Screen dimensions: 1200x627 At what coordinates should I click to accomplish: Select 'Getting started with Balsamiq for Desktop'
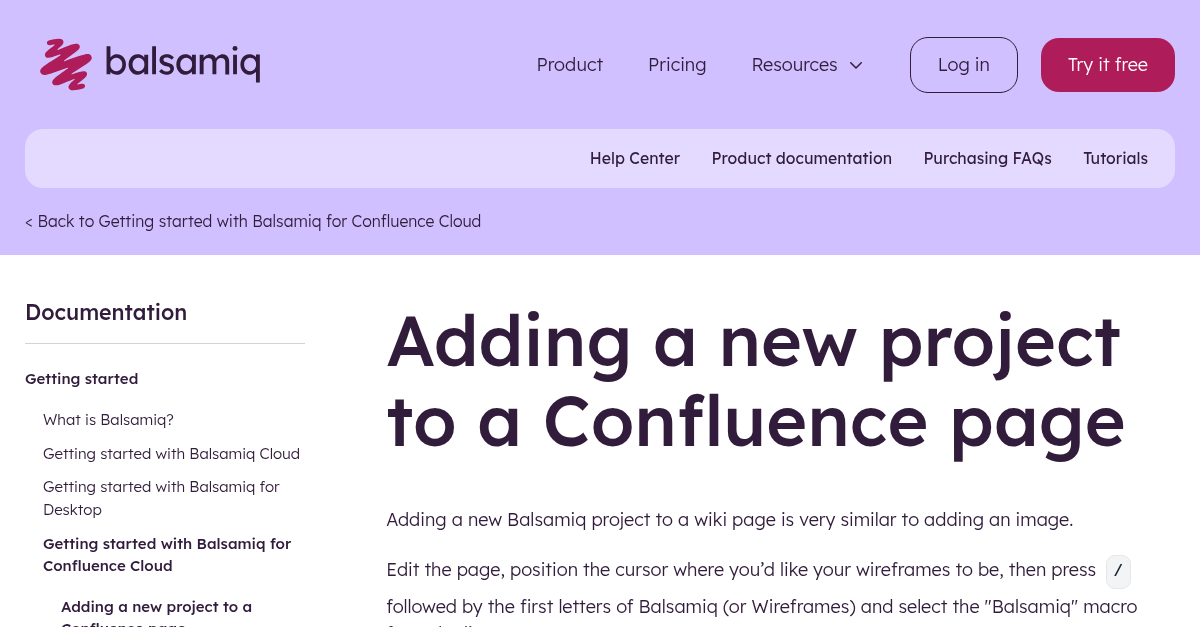tap(161, 497)
